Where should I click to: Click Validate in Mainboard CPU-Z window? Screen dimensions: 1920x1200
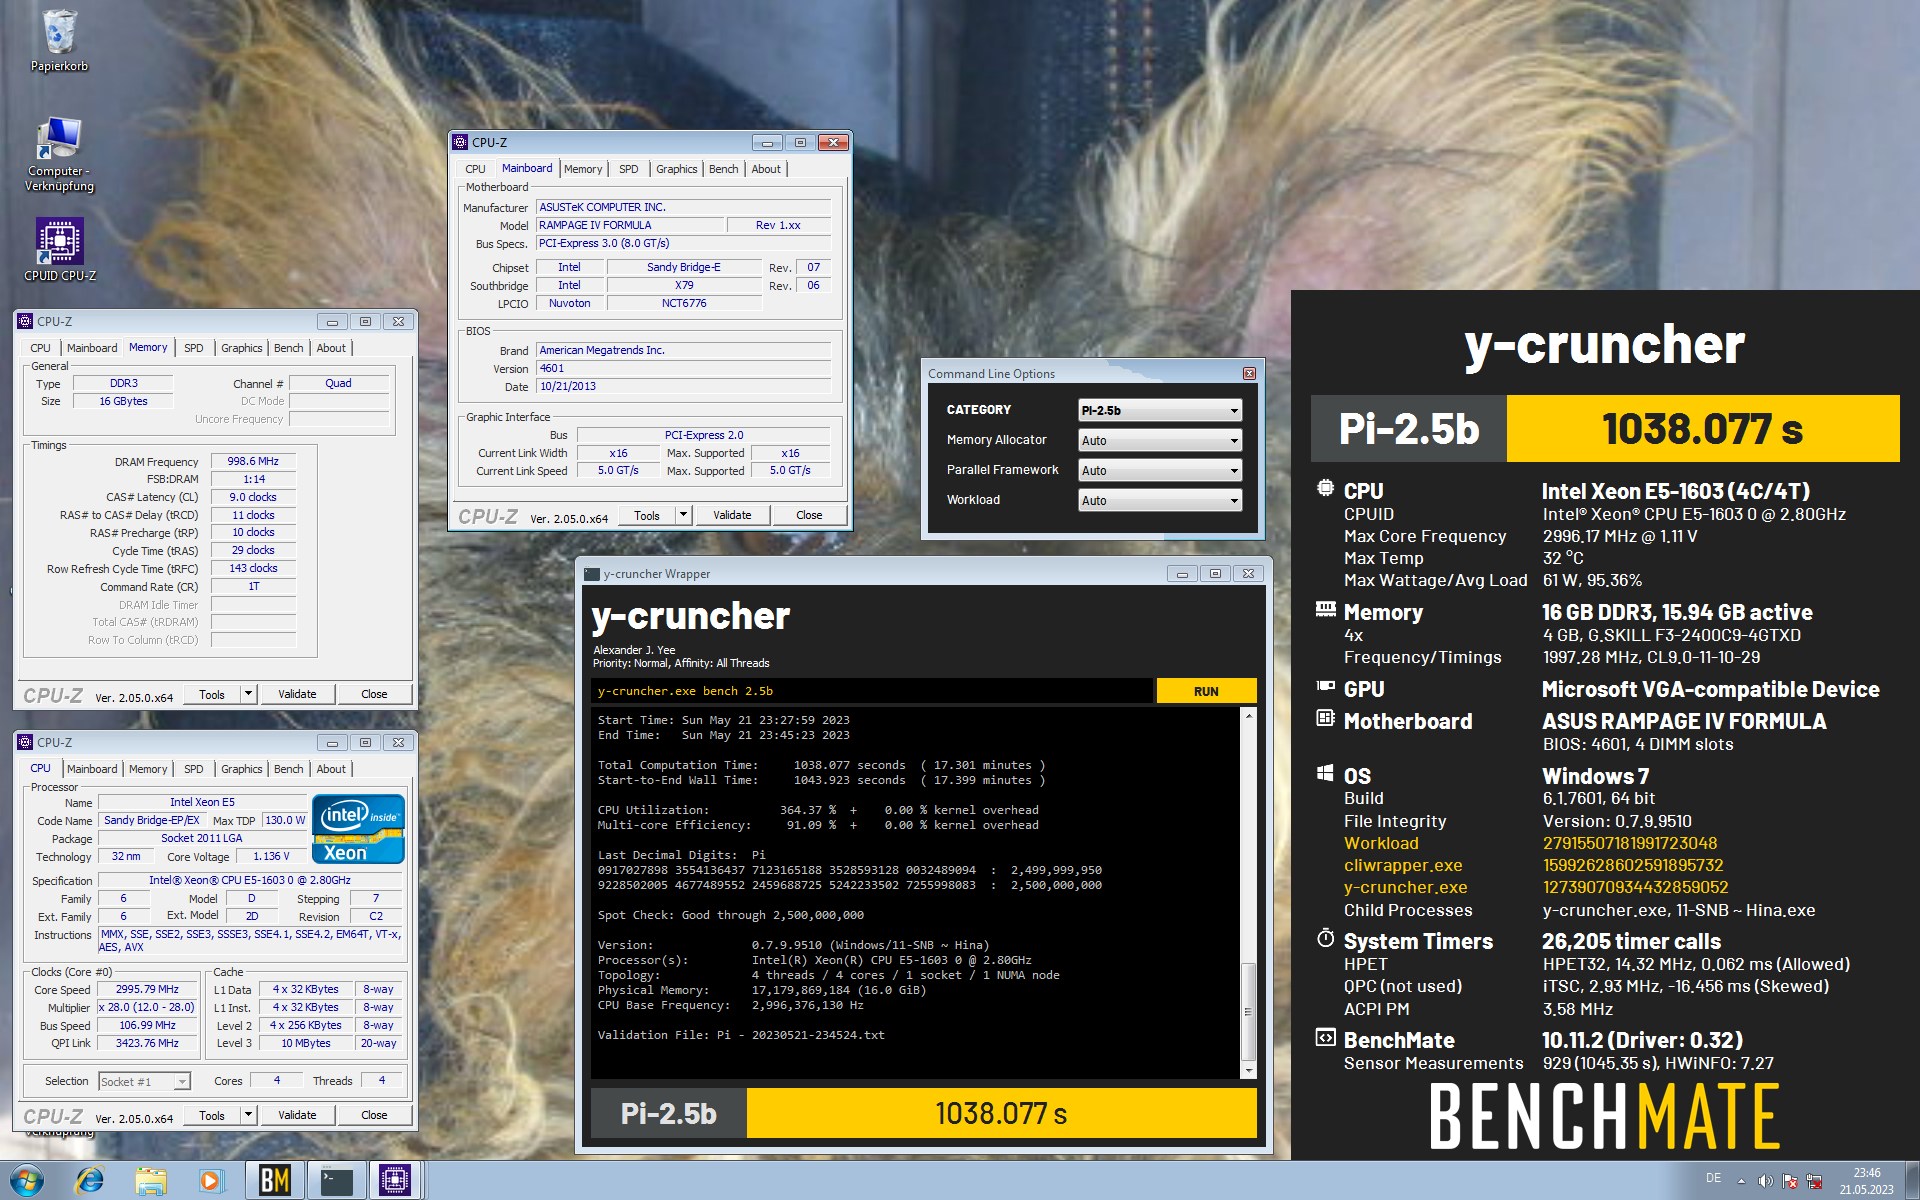(732, 515)
